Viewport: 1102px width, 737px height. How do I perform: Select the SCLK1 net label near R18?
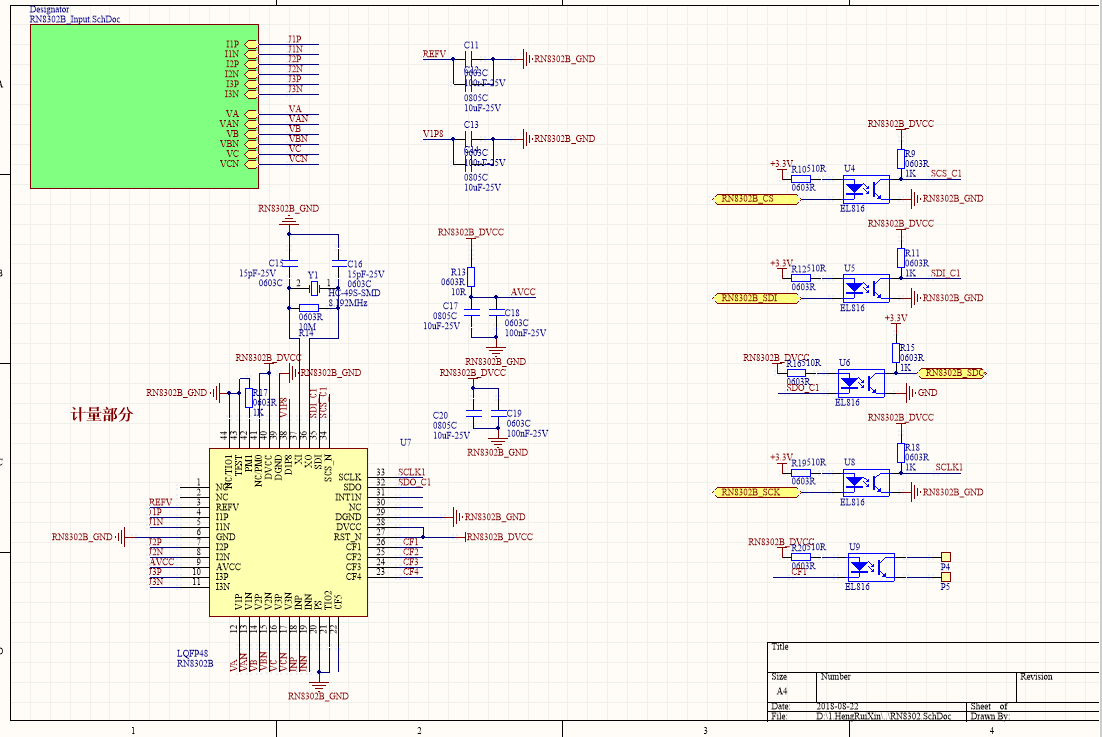tap(949, 467)
